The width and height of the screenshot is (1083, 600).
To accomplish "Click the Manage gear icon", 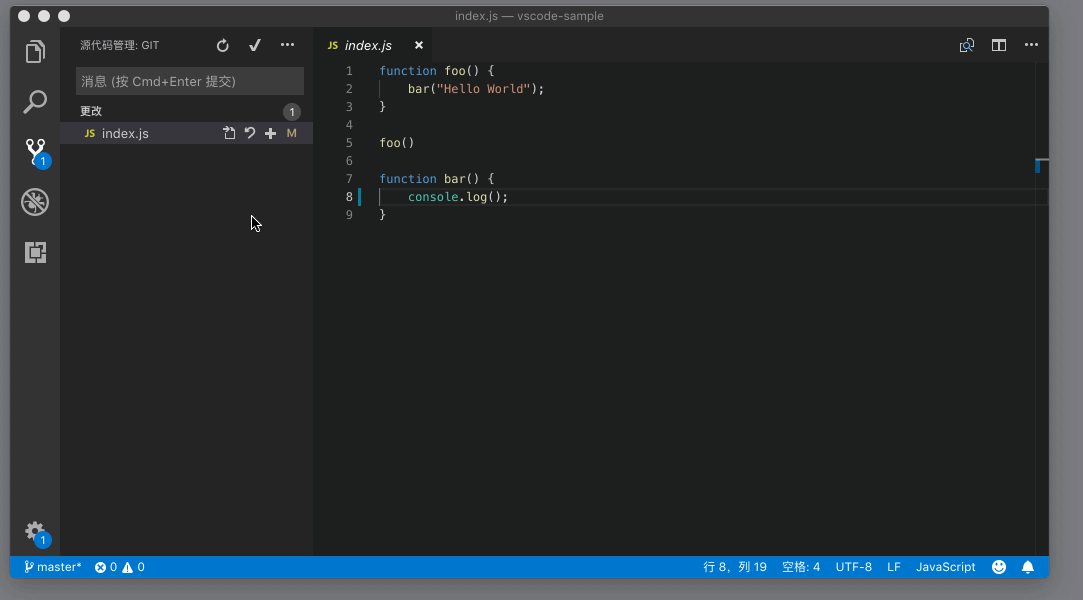I will pyautogui.click(x=35, y=531).
